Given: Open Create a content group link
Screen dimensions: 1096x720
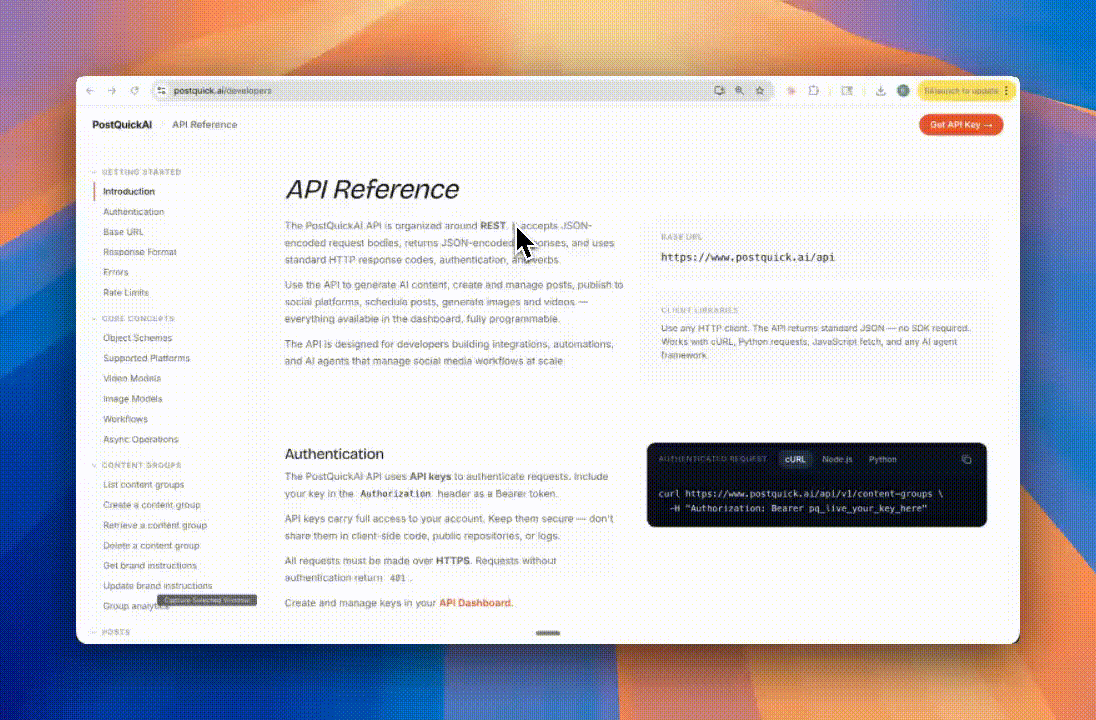Looking at the screenshot, I should point(152,505).
